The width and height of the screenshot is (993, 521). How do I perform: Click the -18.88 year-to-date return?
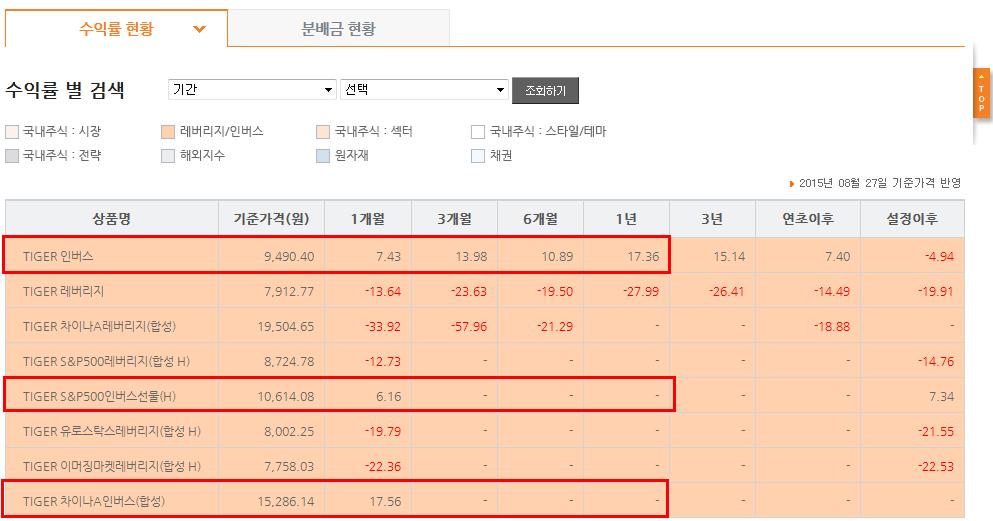point(832,327)
